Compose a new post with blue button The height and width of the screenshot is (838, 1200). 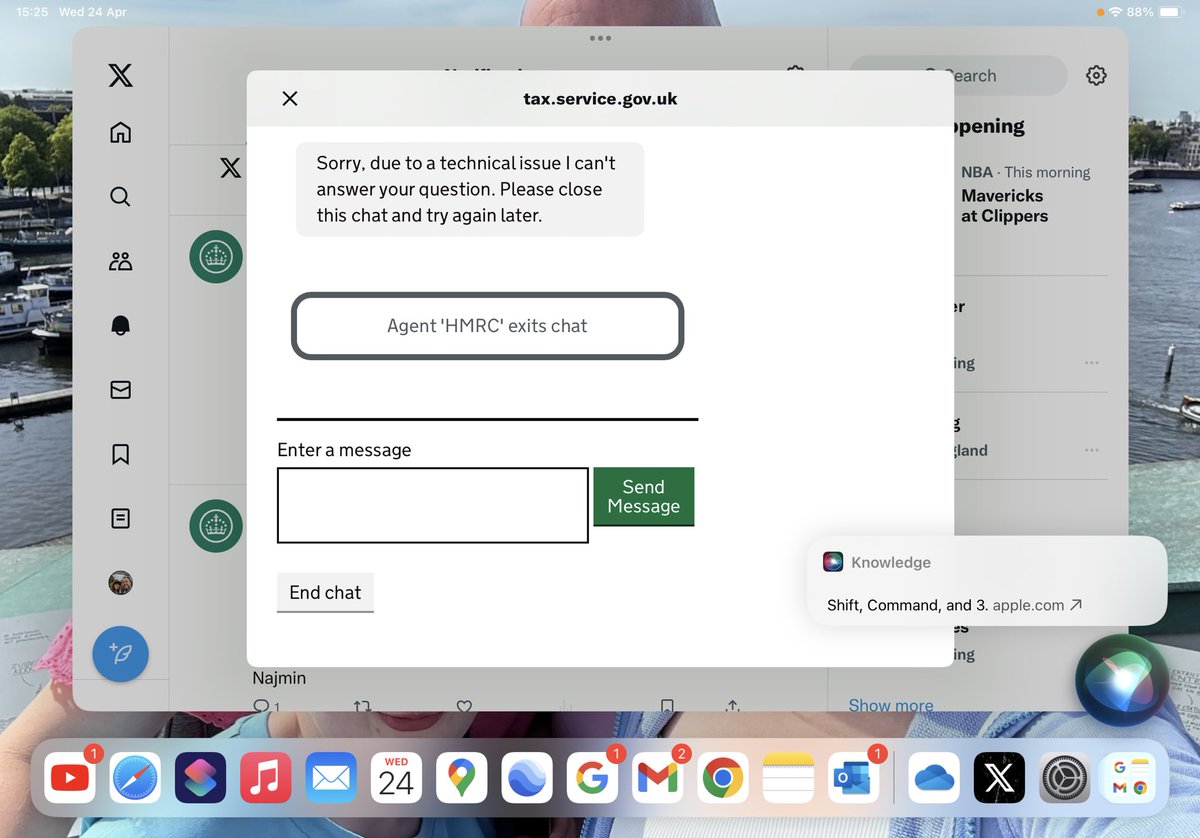(120, 655)
